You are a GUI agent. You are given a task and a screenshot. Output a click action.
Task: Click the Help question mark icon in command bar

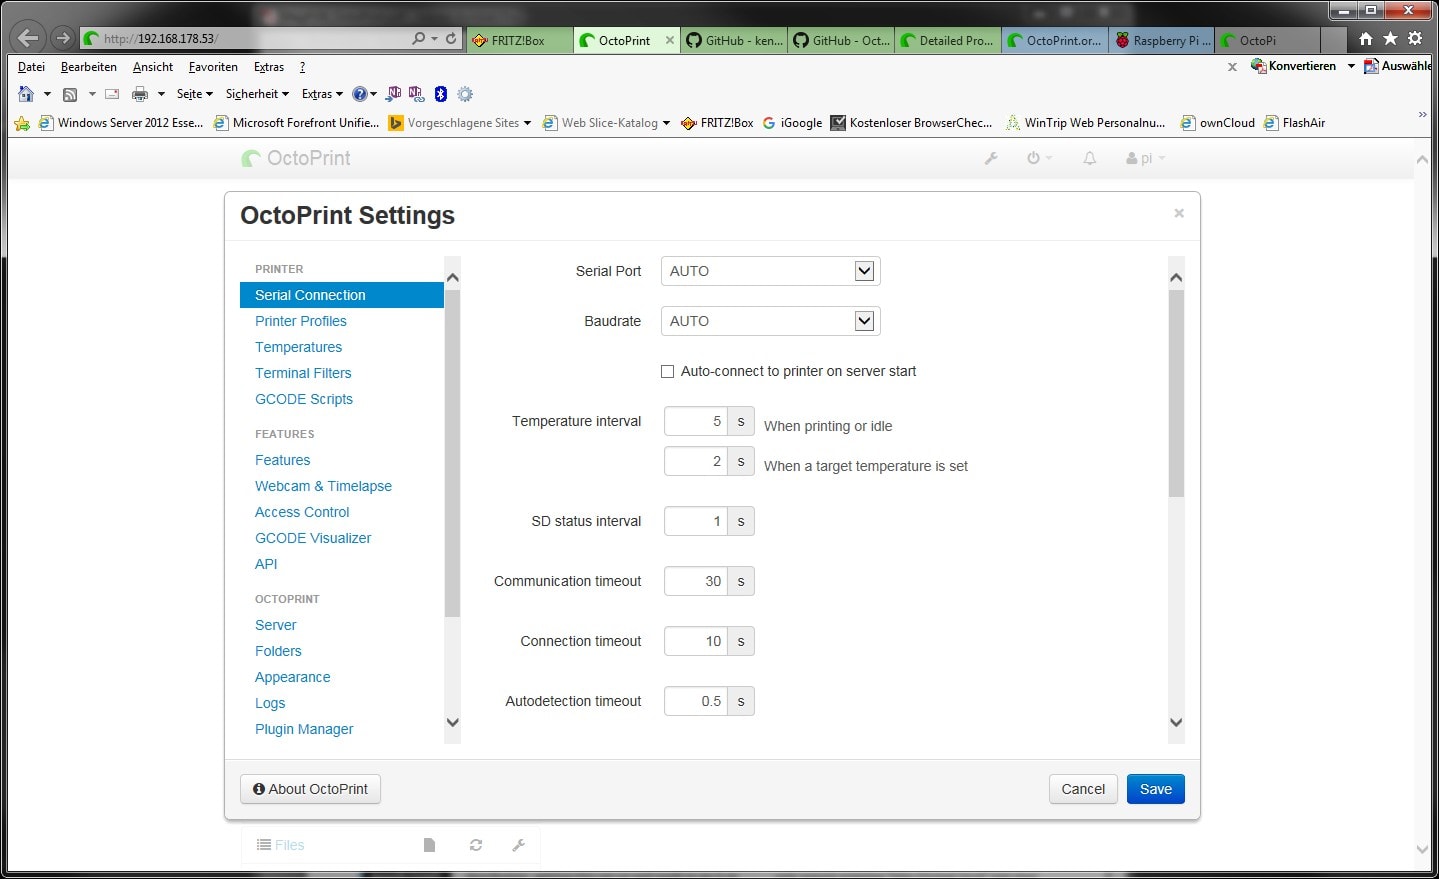(360, 94)
